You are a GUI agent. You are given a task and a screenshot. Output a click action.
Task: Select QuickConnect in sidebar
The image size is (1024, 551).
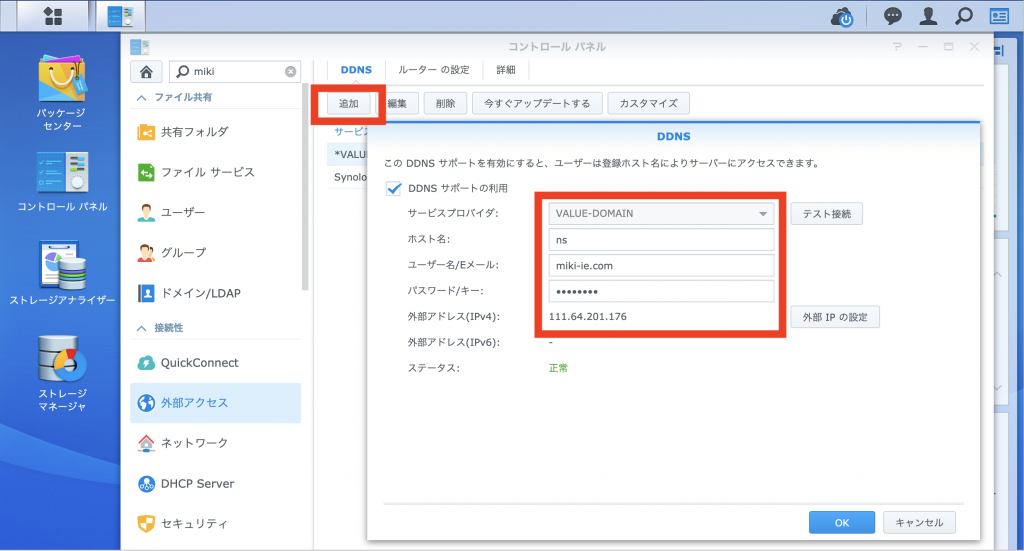click(199, 363)
